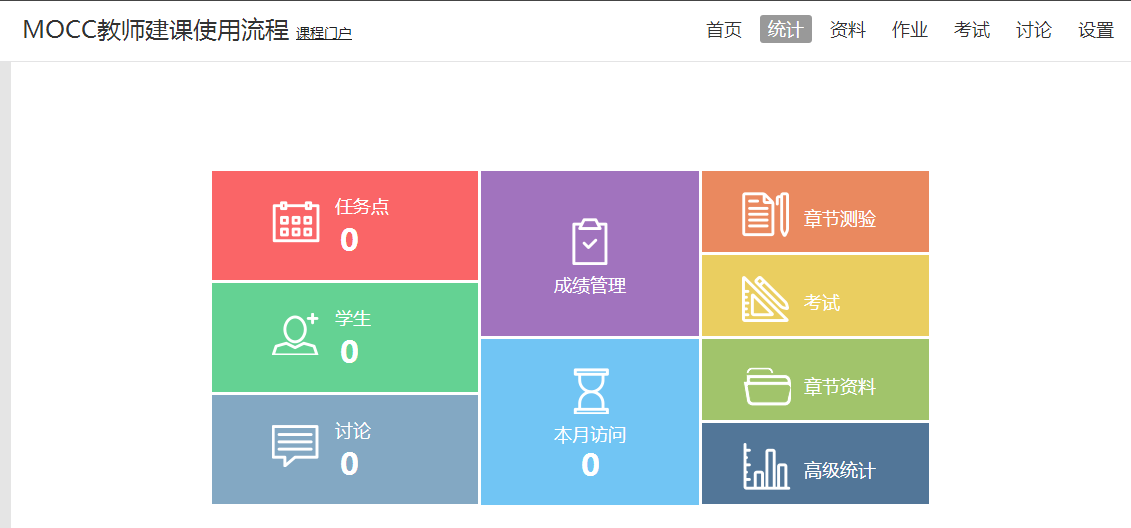Viewport: 1131px width, 528px height.
Task: Open the 资料 tab
Action: 848,30
